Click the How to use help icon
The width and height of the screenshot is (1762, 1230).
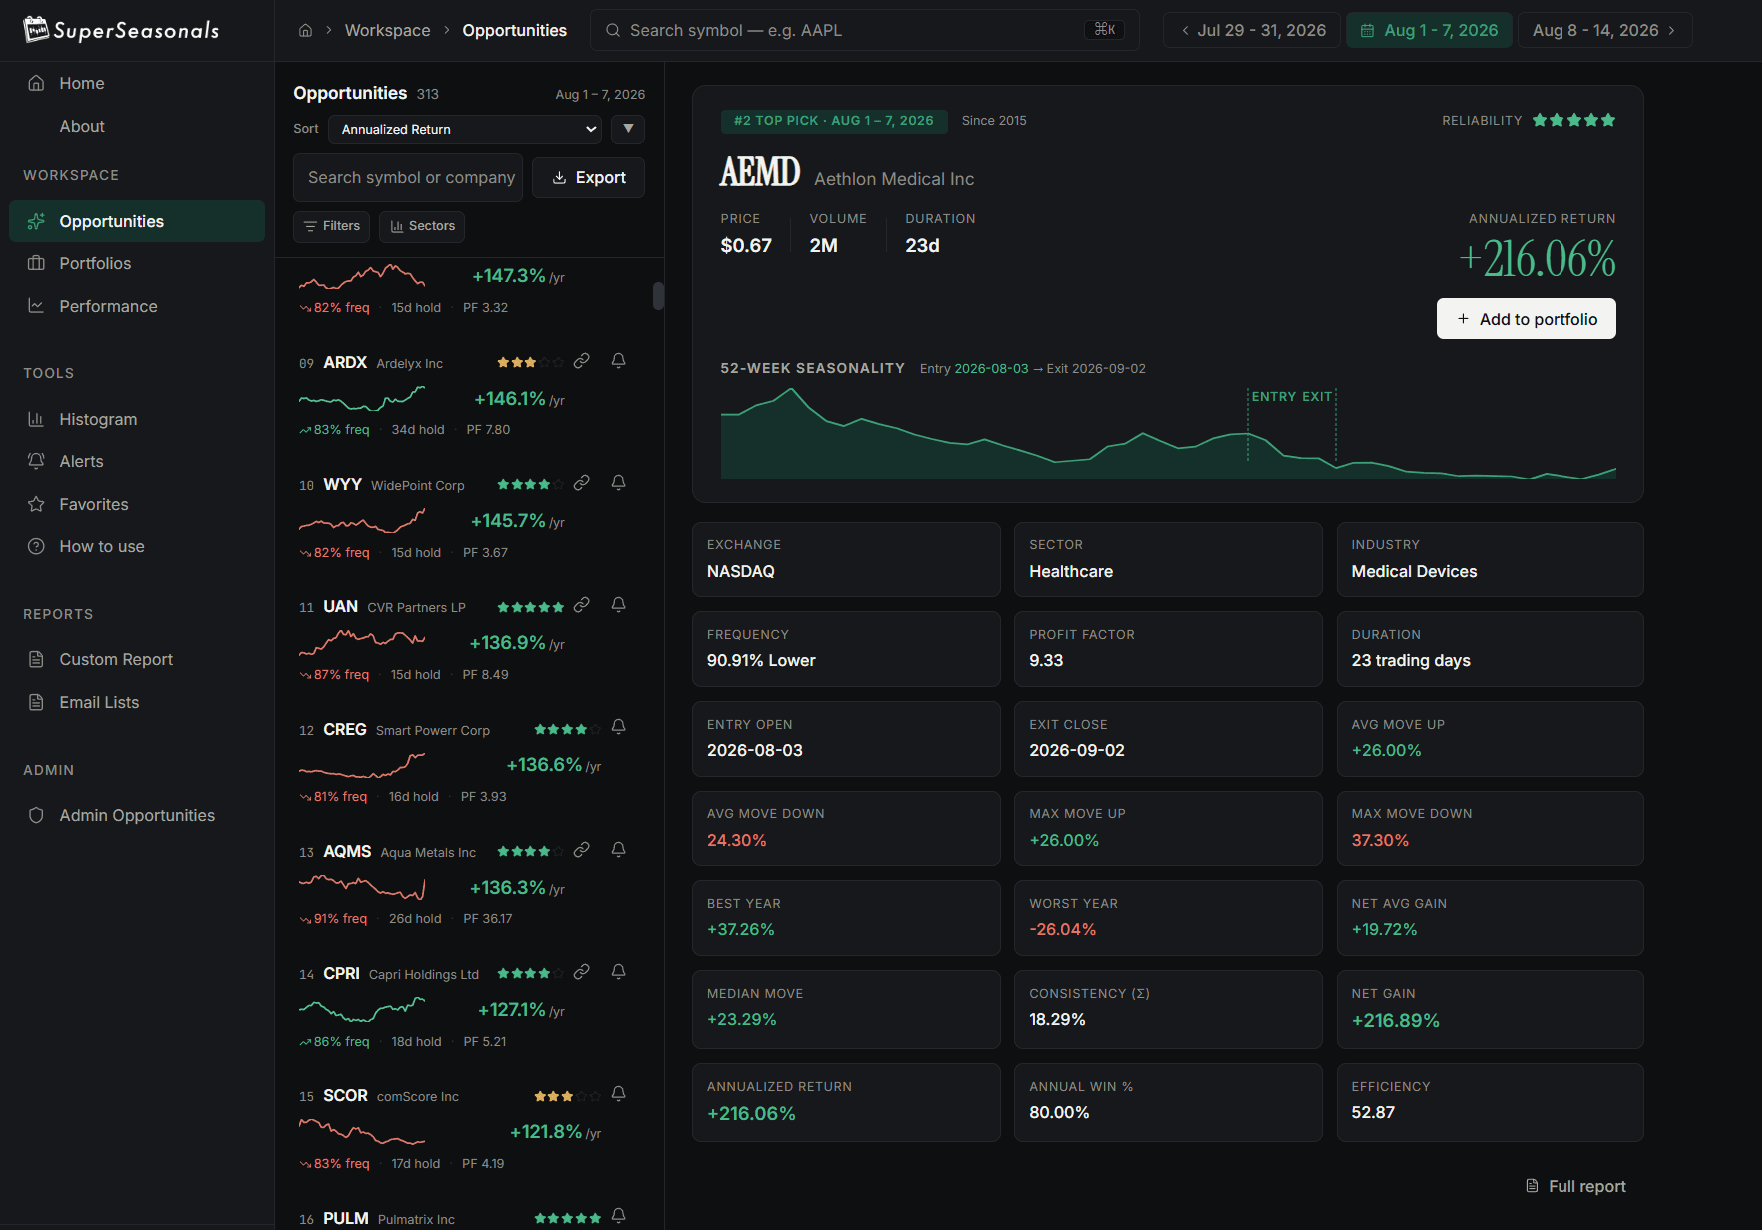click(x=36, y=546)
